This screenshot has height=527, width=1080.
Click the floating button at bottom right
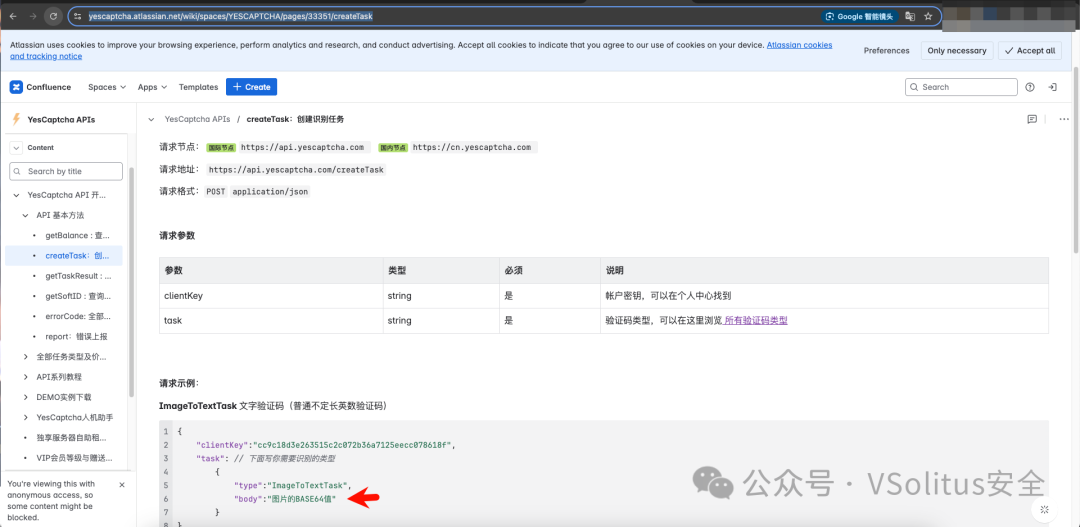(x=1043, y=510)
